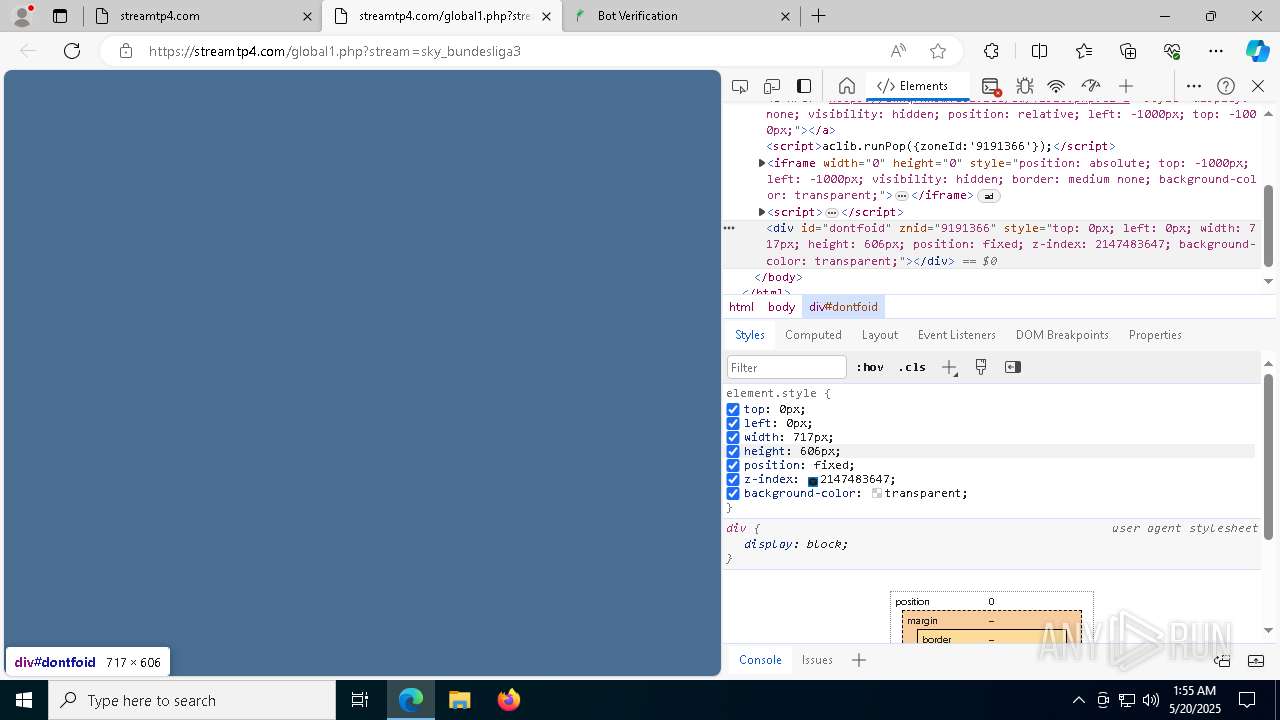Switch to the Layout tab
This screenshot has height=720, width=1280.
(880, 335)
